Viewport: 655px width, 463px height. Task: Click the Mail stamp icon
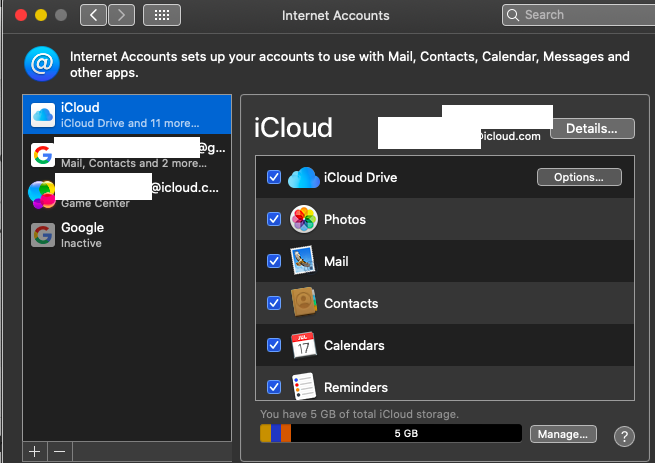tap(303, 260)
